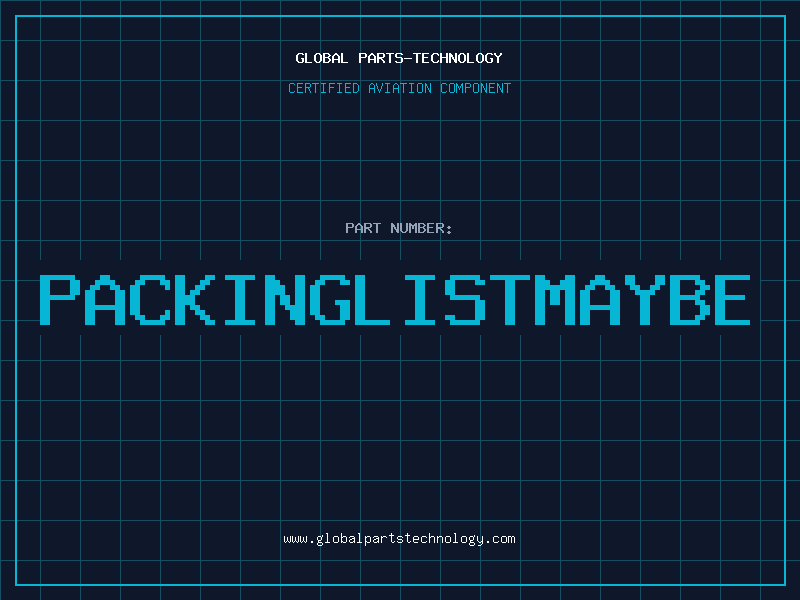
Task: Click the GLOBAL PARTS-TECHNOLOGY heading
Action: coord(399,58)
